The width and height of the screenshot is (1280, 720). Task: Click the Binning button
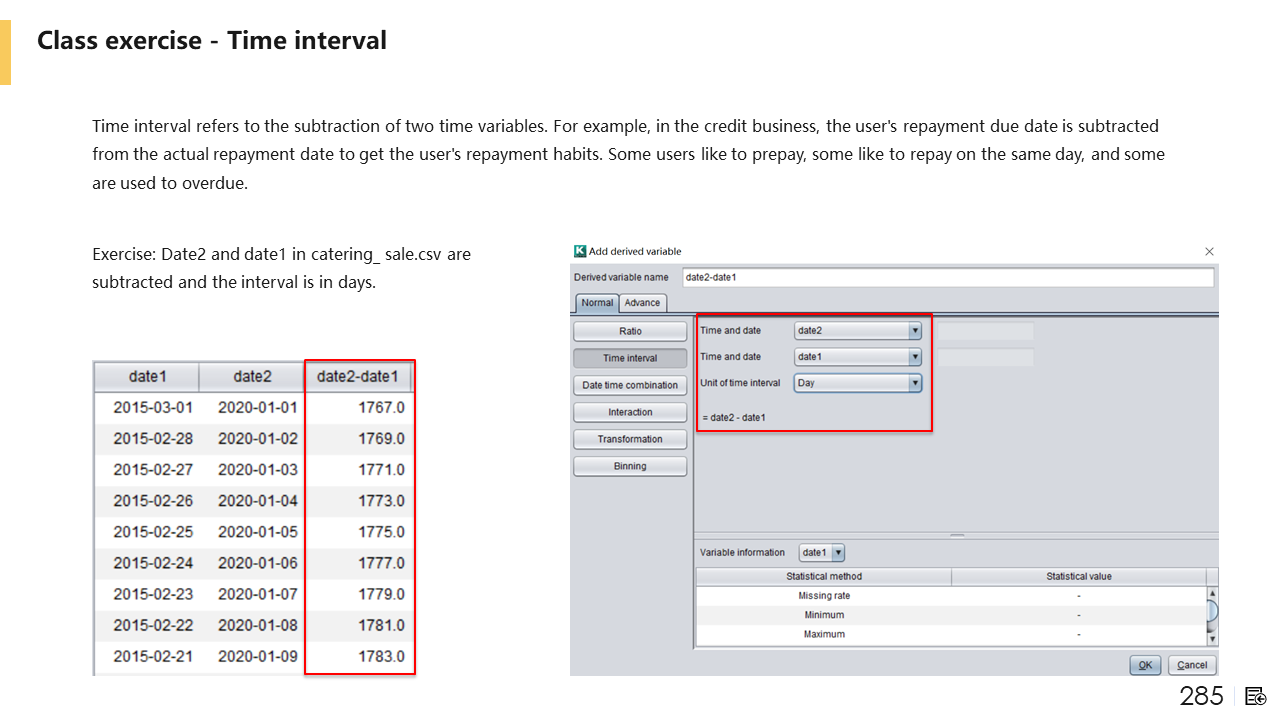630,466
